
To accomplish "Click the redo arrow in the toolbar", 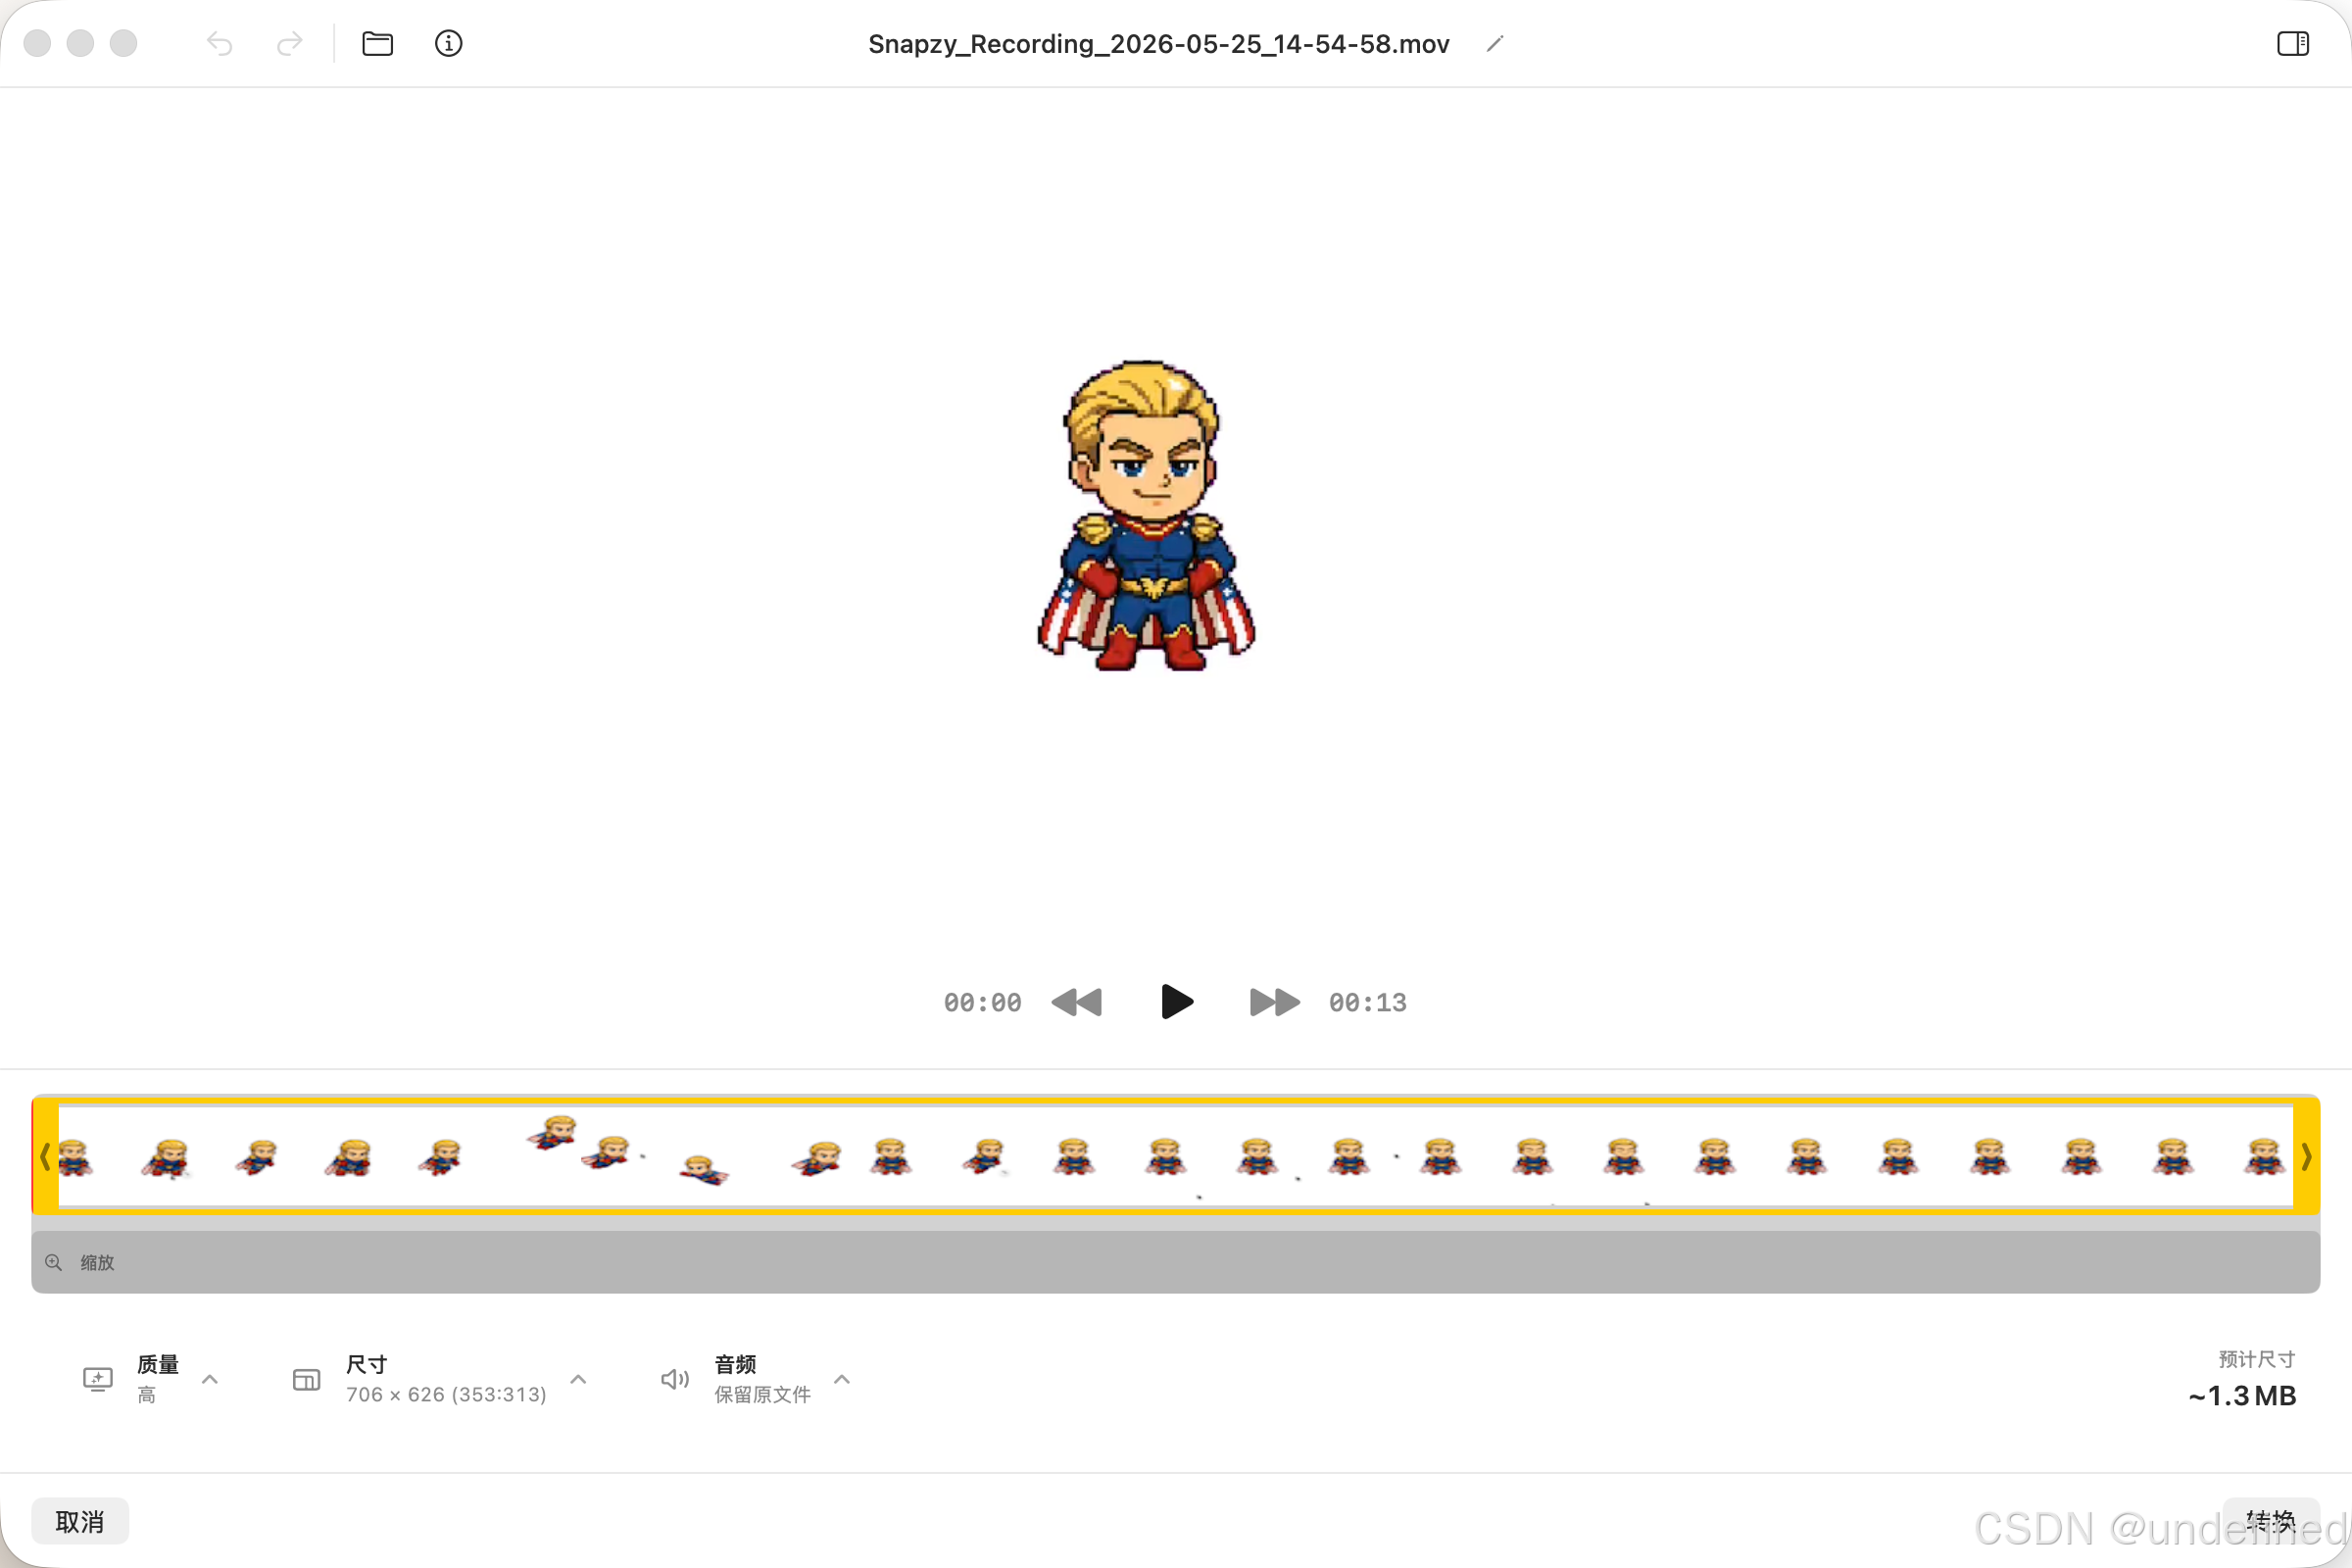I will click(289, 44).
